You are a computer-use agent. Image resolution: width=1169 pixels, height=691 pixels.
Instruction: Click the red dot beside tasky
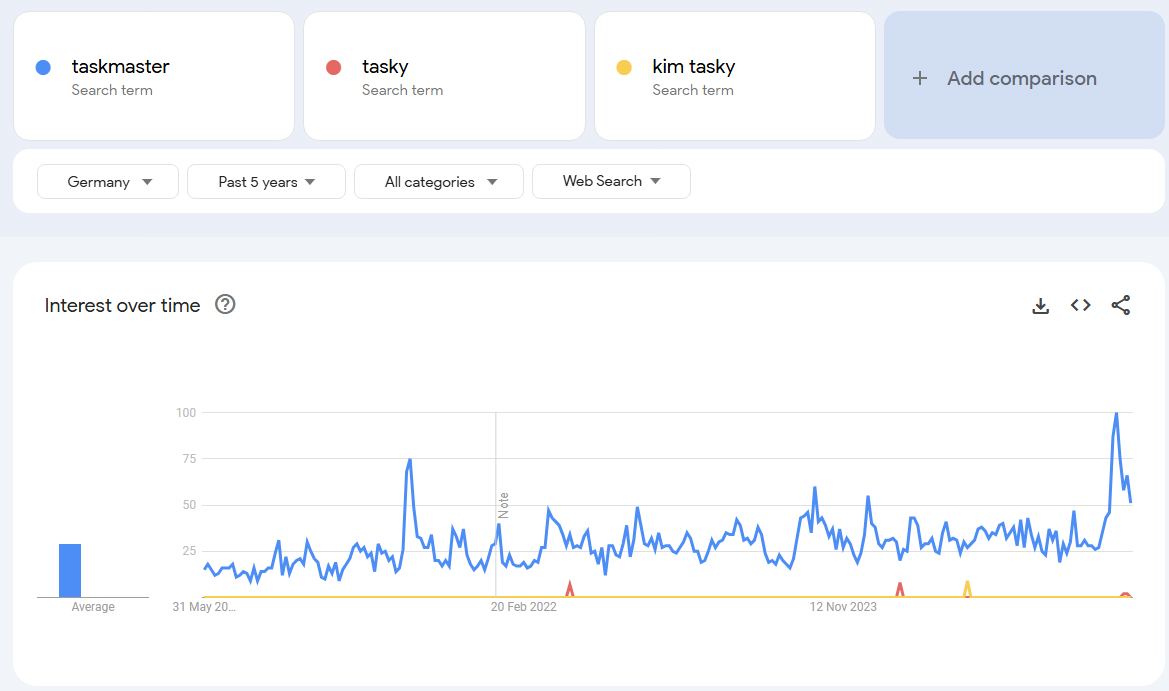(x=334, y=67)
